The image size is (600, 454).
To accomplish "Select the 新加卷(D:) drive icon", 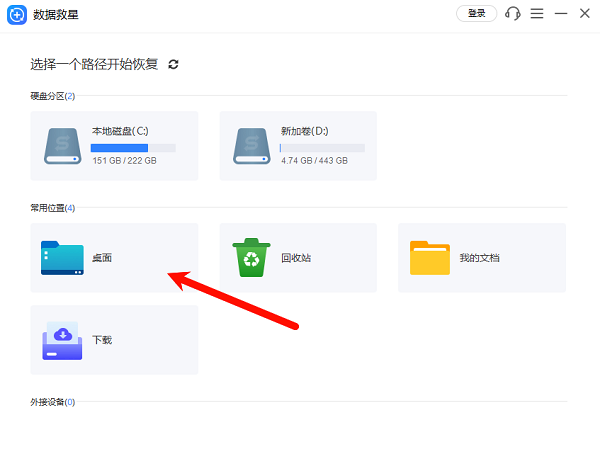I will coord(251,146).
